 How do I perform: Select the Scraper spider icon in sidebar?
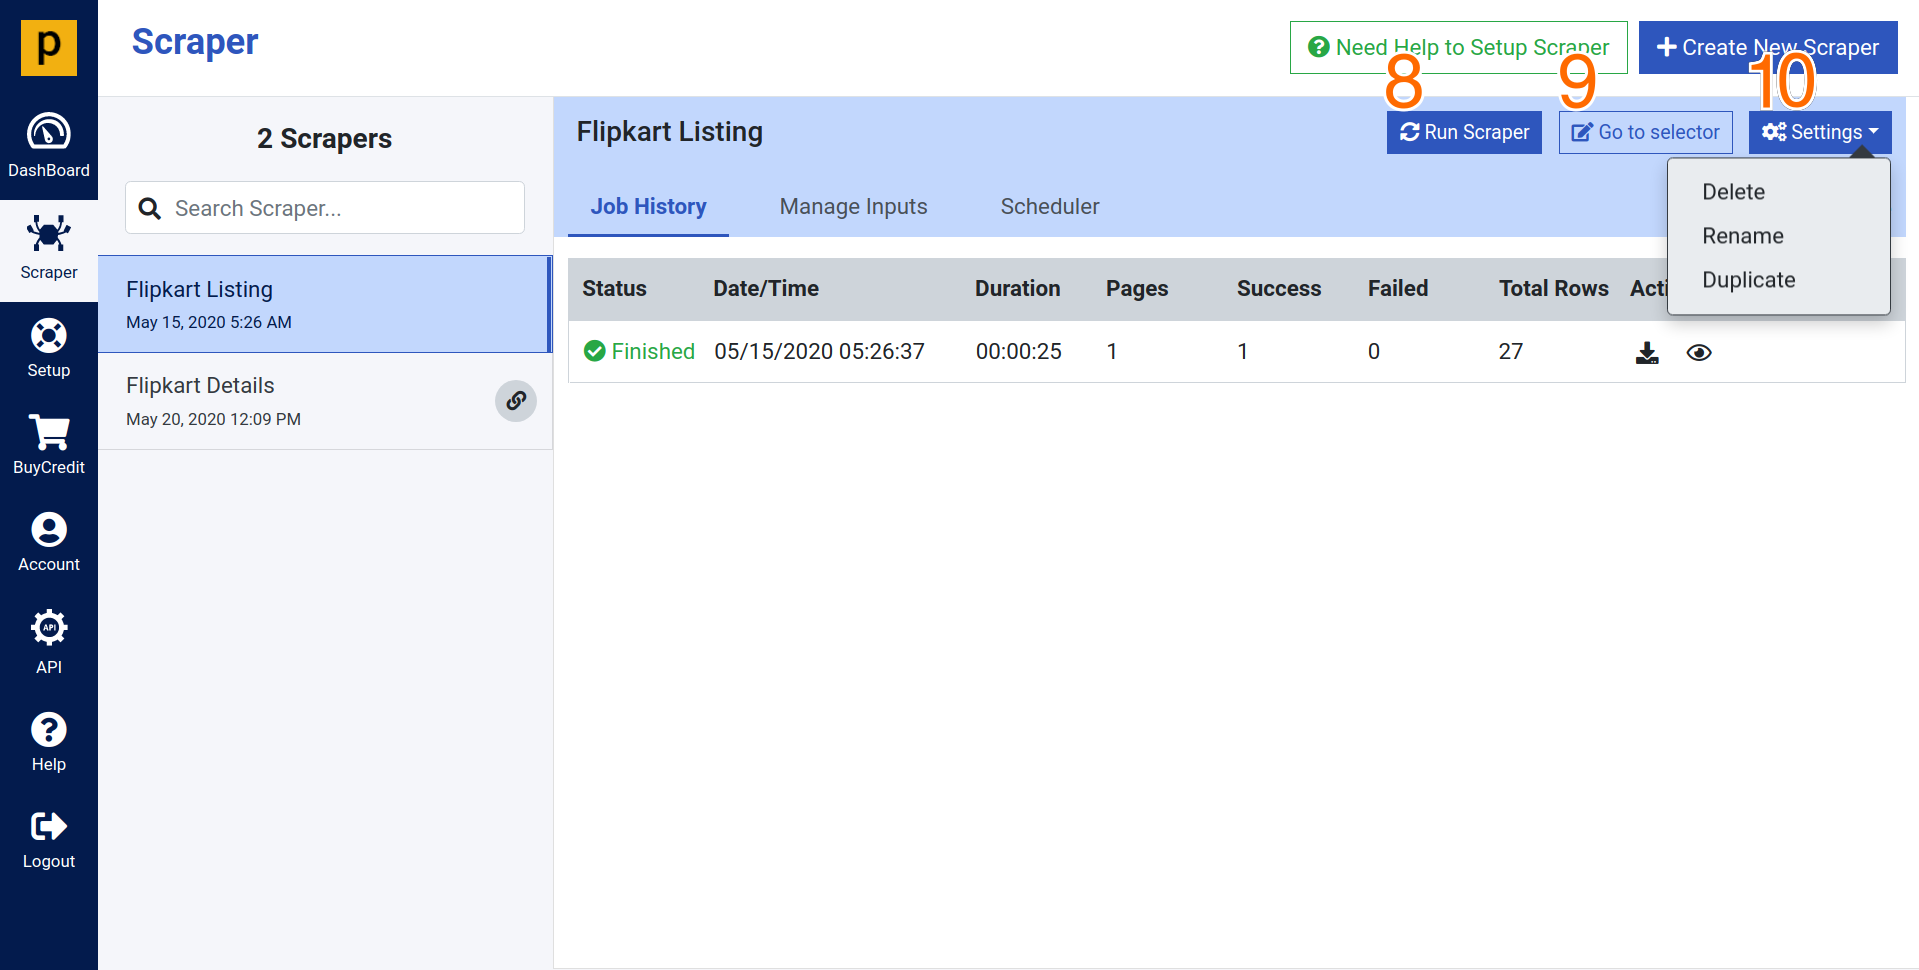pos(49,233)
